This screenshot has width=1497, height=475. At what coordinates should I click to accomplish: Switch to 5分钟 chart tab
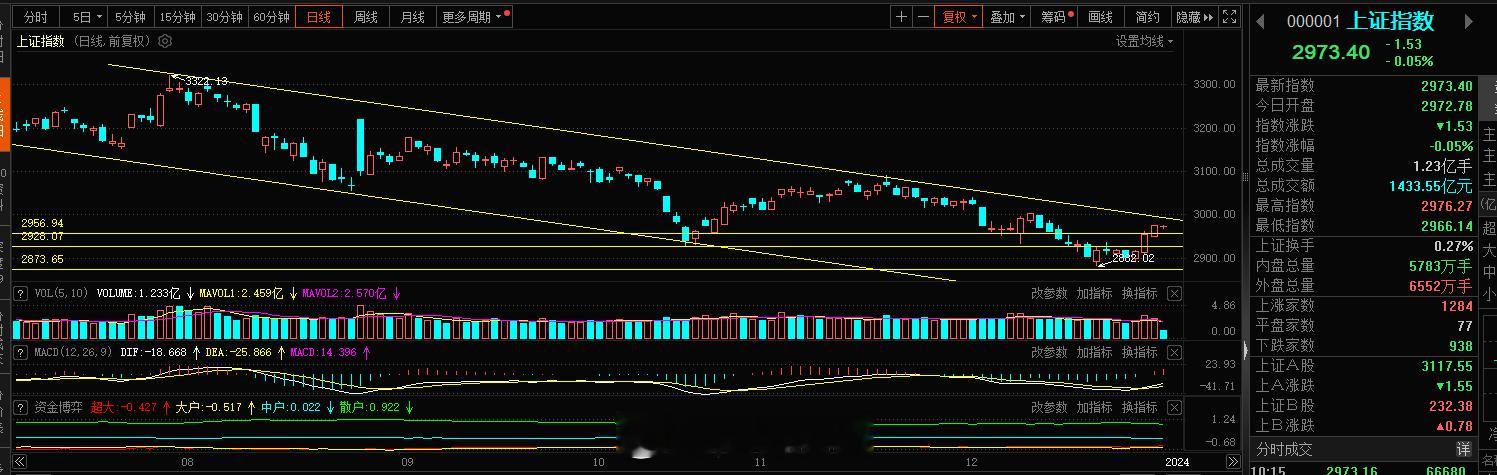tap(130, 17)
